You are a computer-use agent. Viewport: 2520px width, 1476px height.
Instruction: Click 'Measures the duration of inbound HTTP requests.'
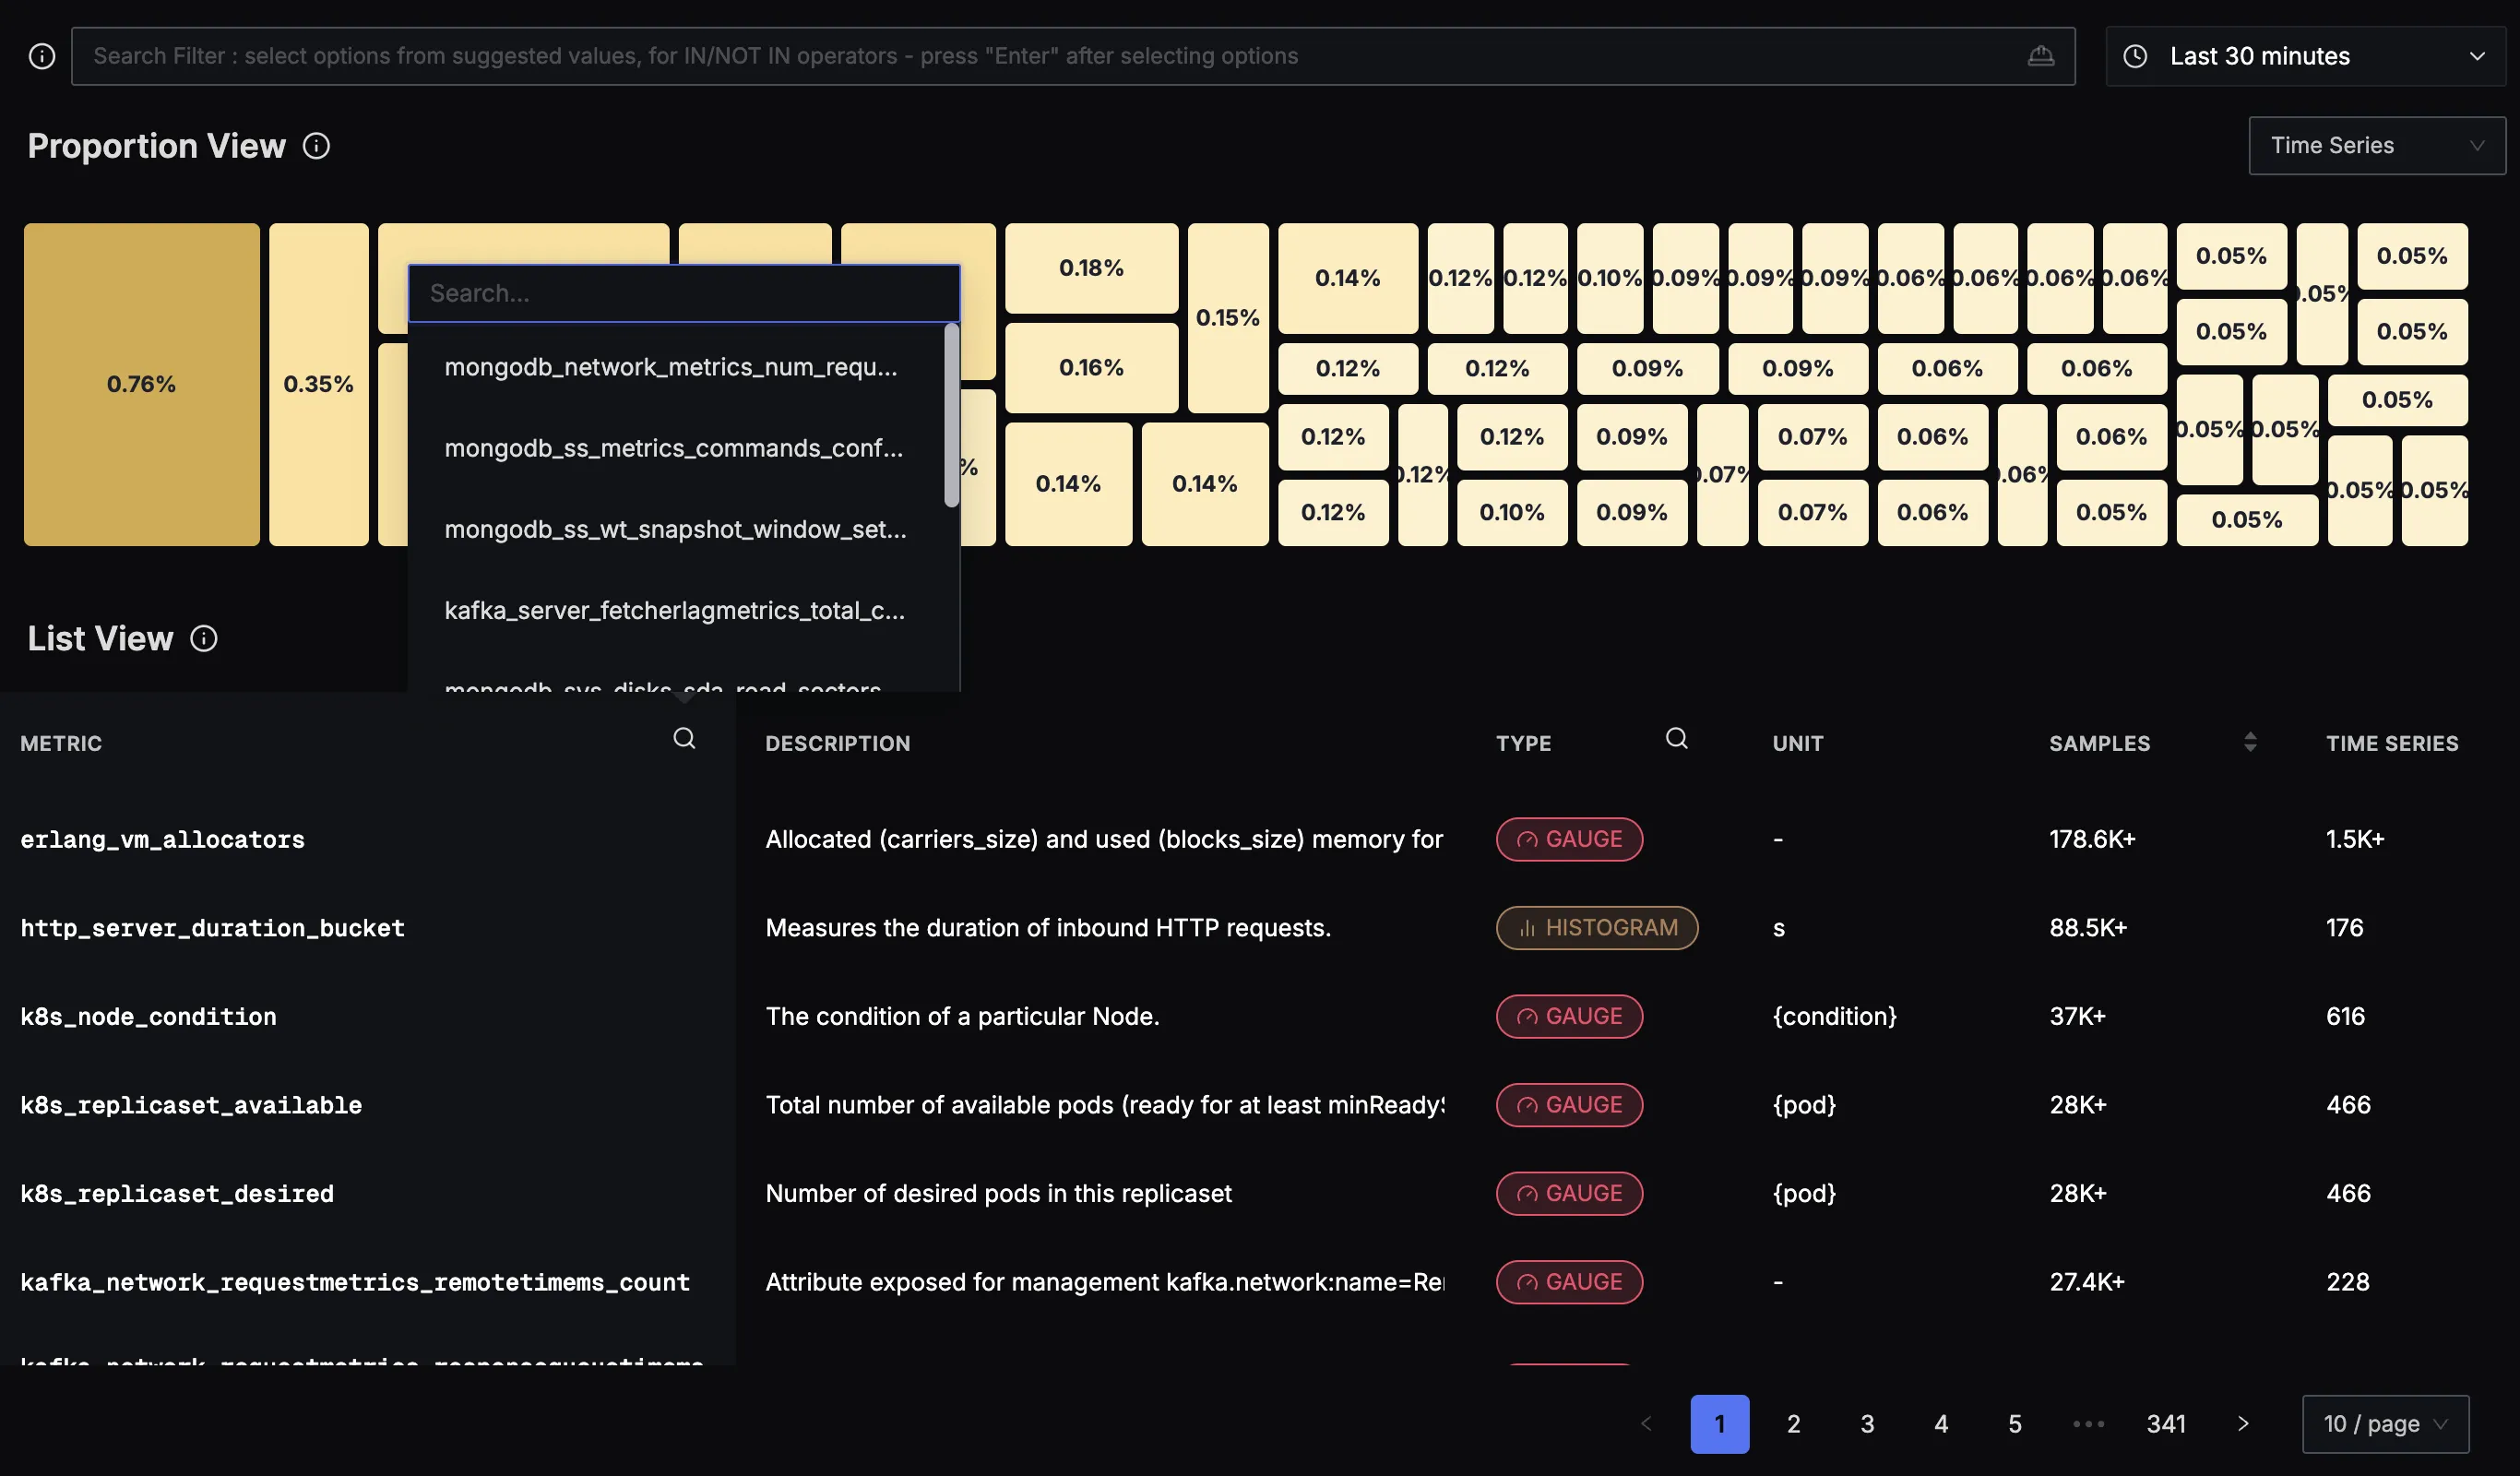[x=1048, y=928]
